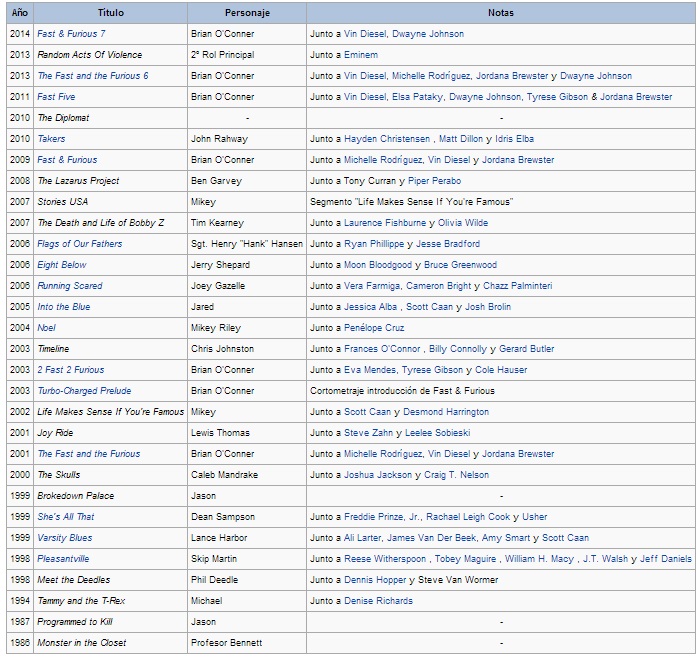Click the Jessica Alba link

point(370,307)
